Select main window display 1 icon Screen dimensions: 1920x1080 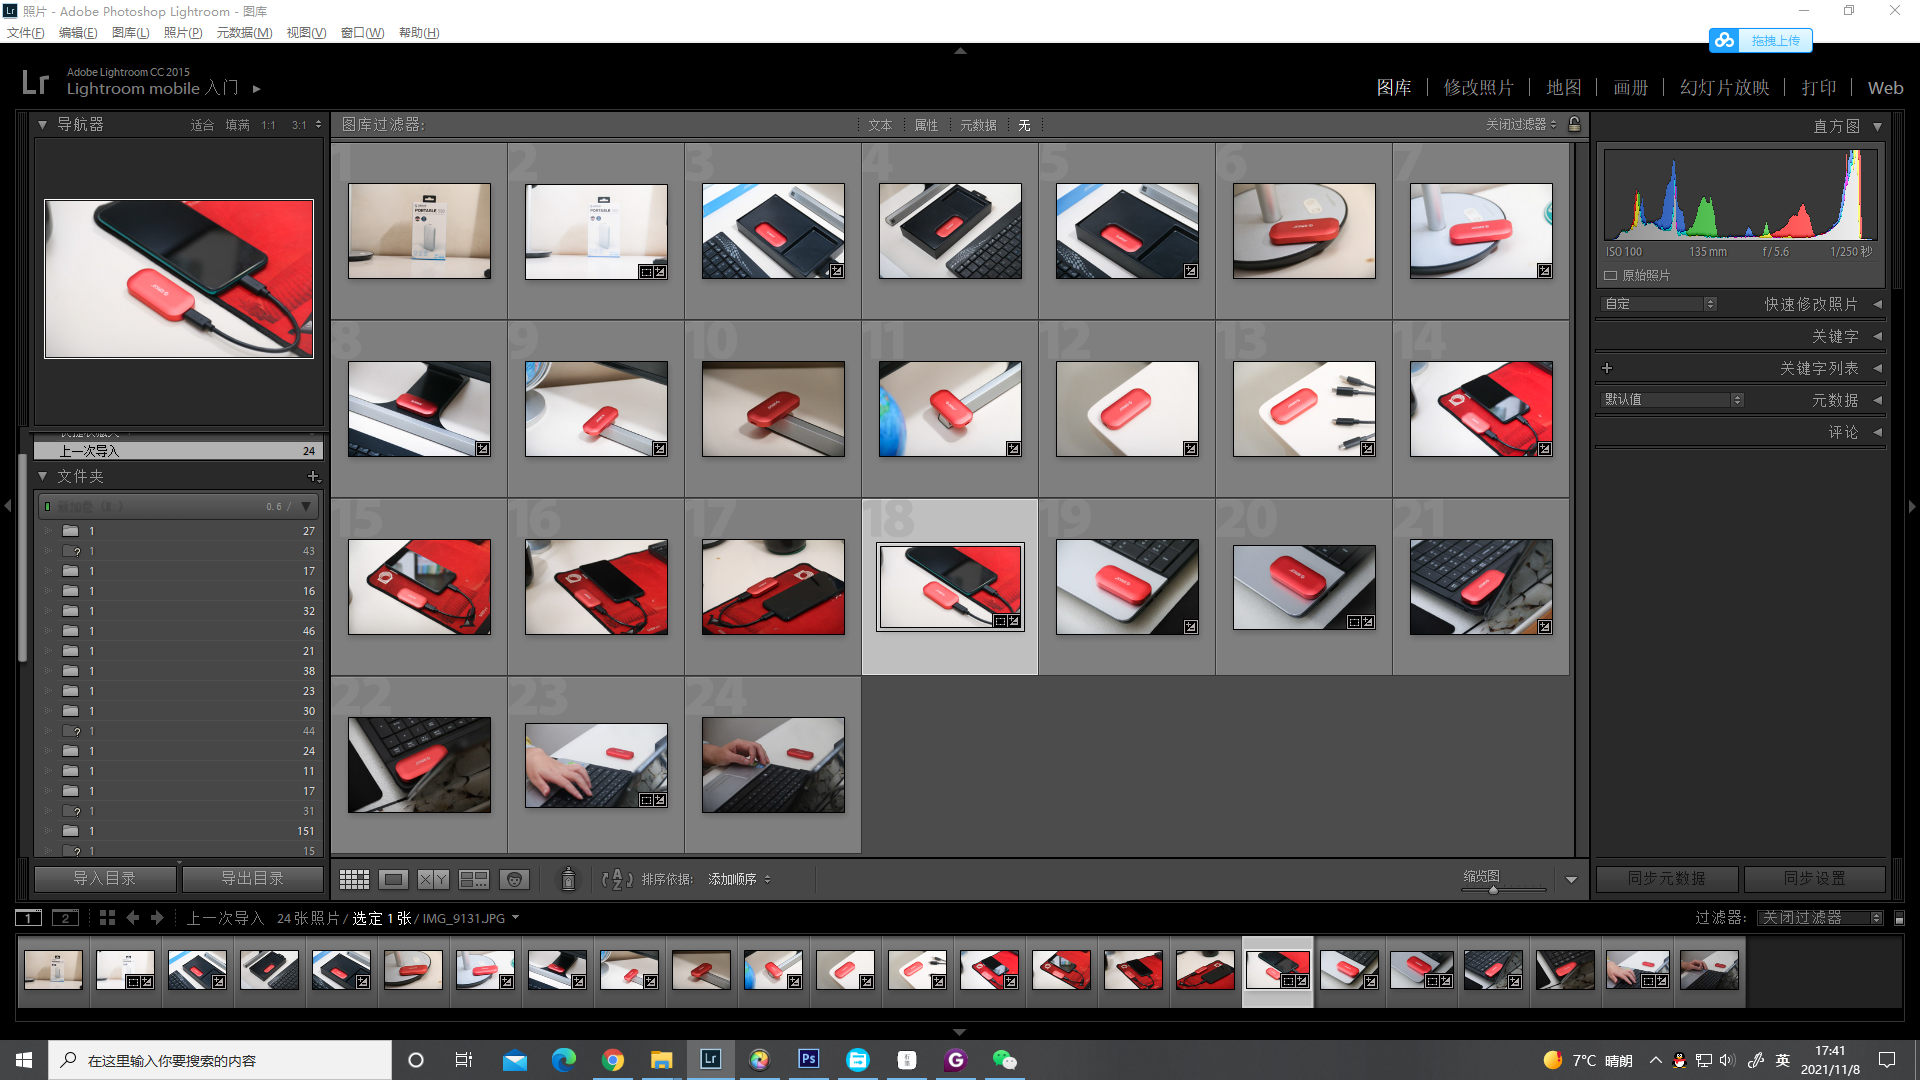click(29, 918)
